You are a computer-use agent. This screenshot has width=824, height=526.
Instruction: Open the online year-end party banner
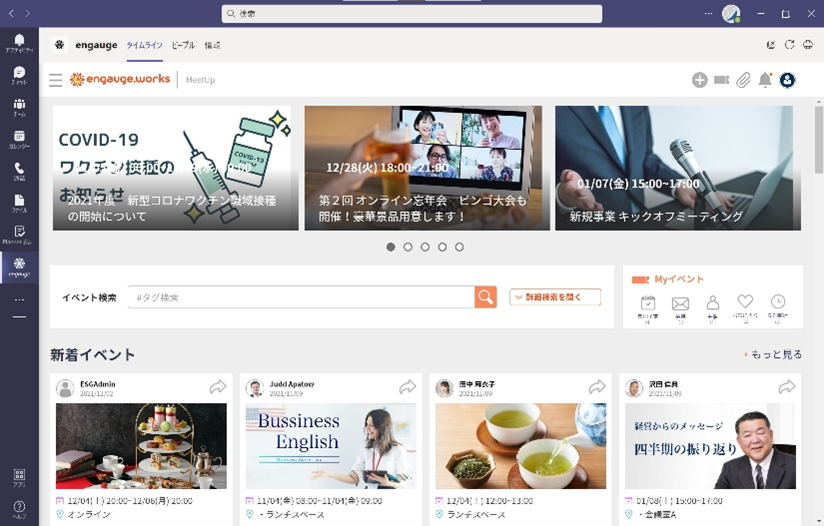427,168
